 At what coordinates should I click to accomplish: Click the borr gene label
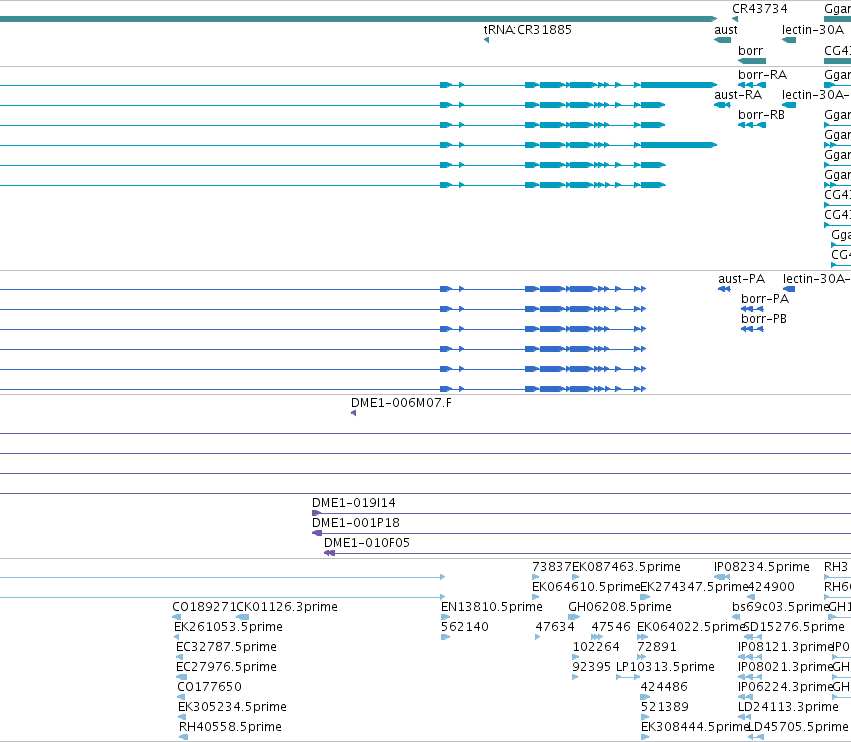[750, 51]
